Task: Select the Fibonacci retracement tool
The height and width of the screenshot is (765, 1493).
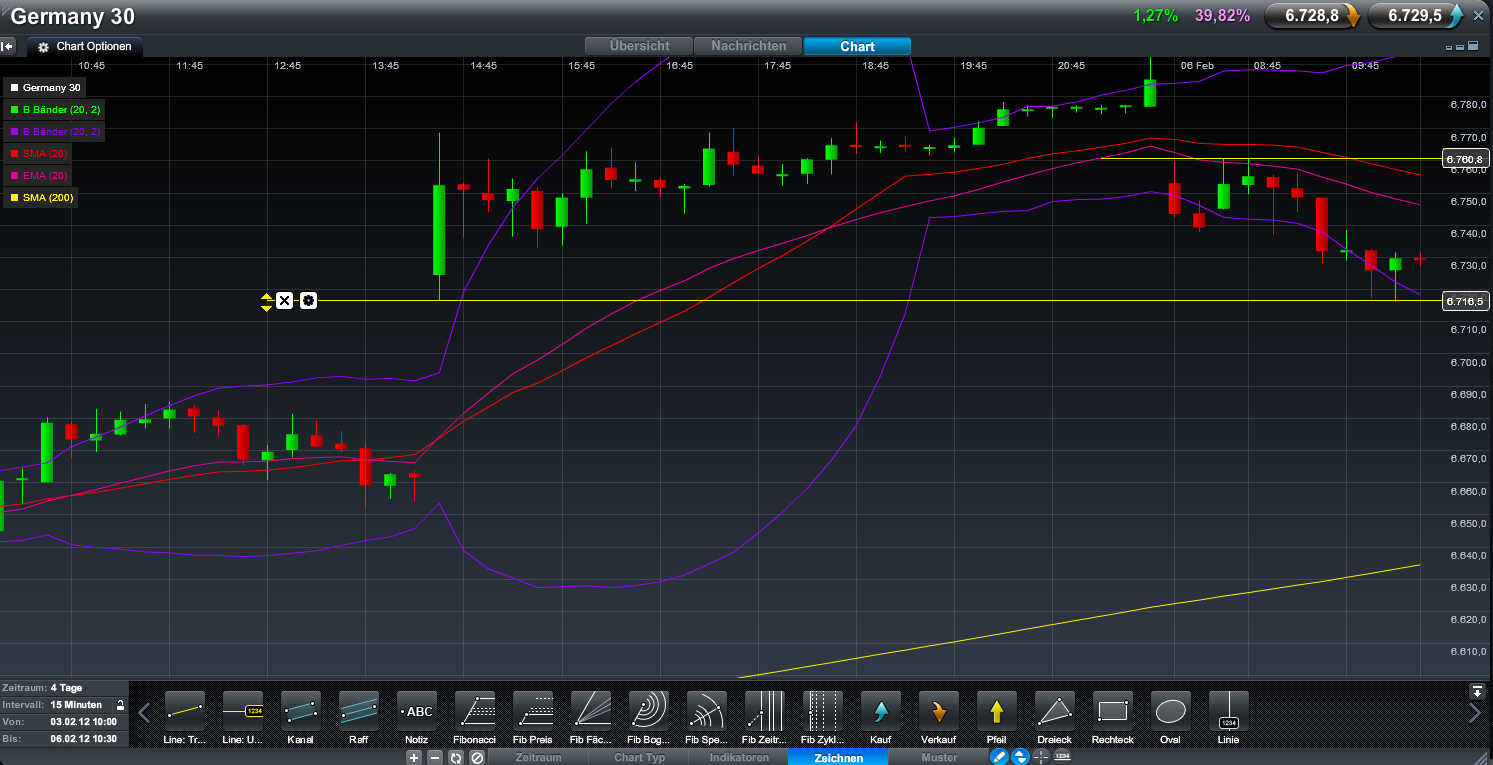Action: [x=475, y=717]
